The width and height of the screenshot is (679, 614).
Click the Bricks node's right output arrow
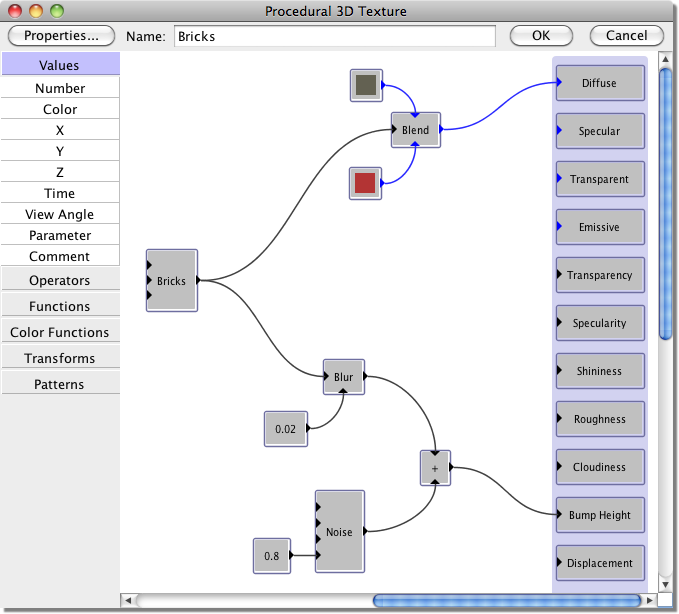198,280
